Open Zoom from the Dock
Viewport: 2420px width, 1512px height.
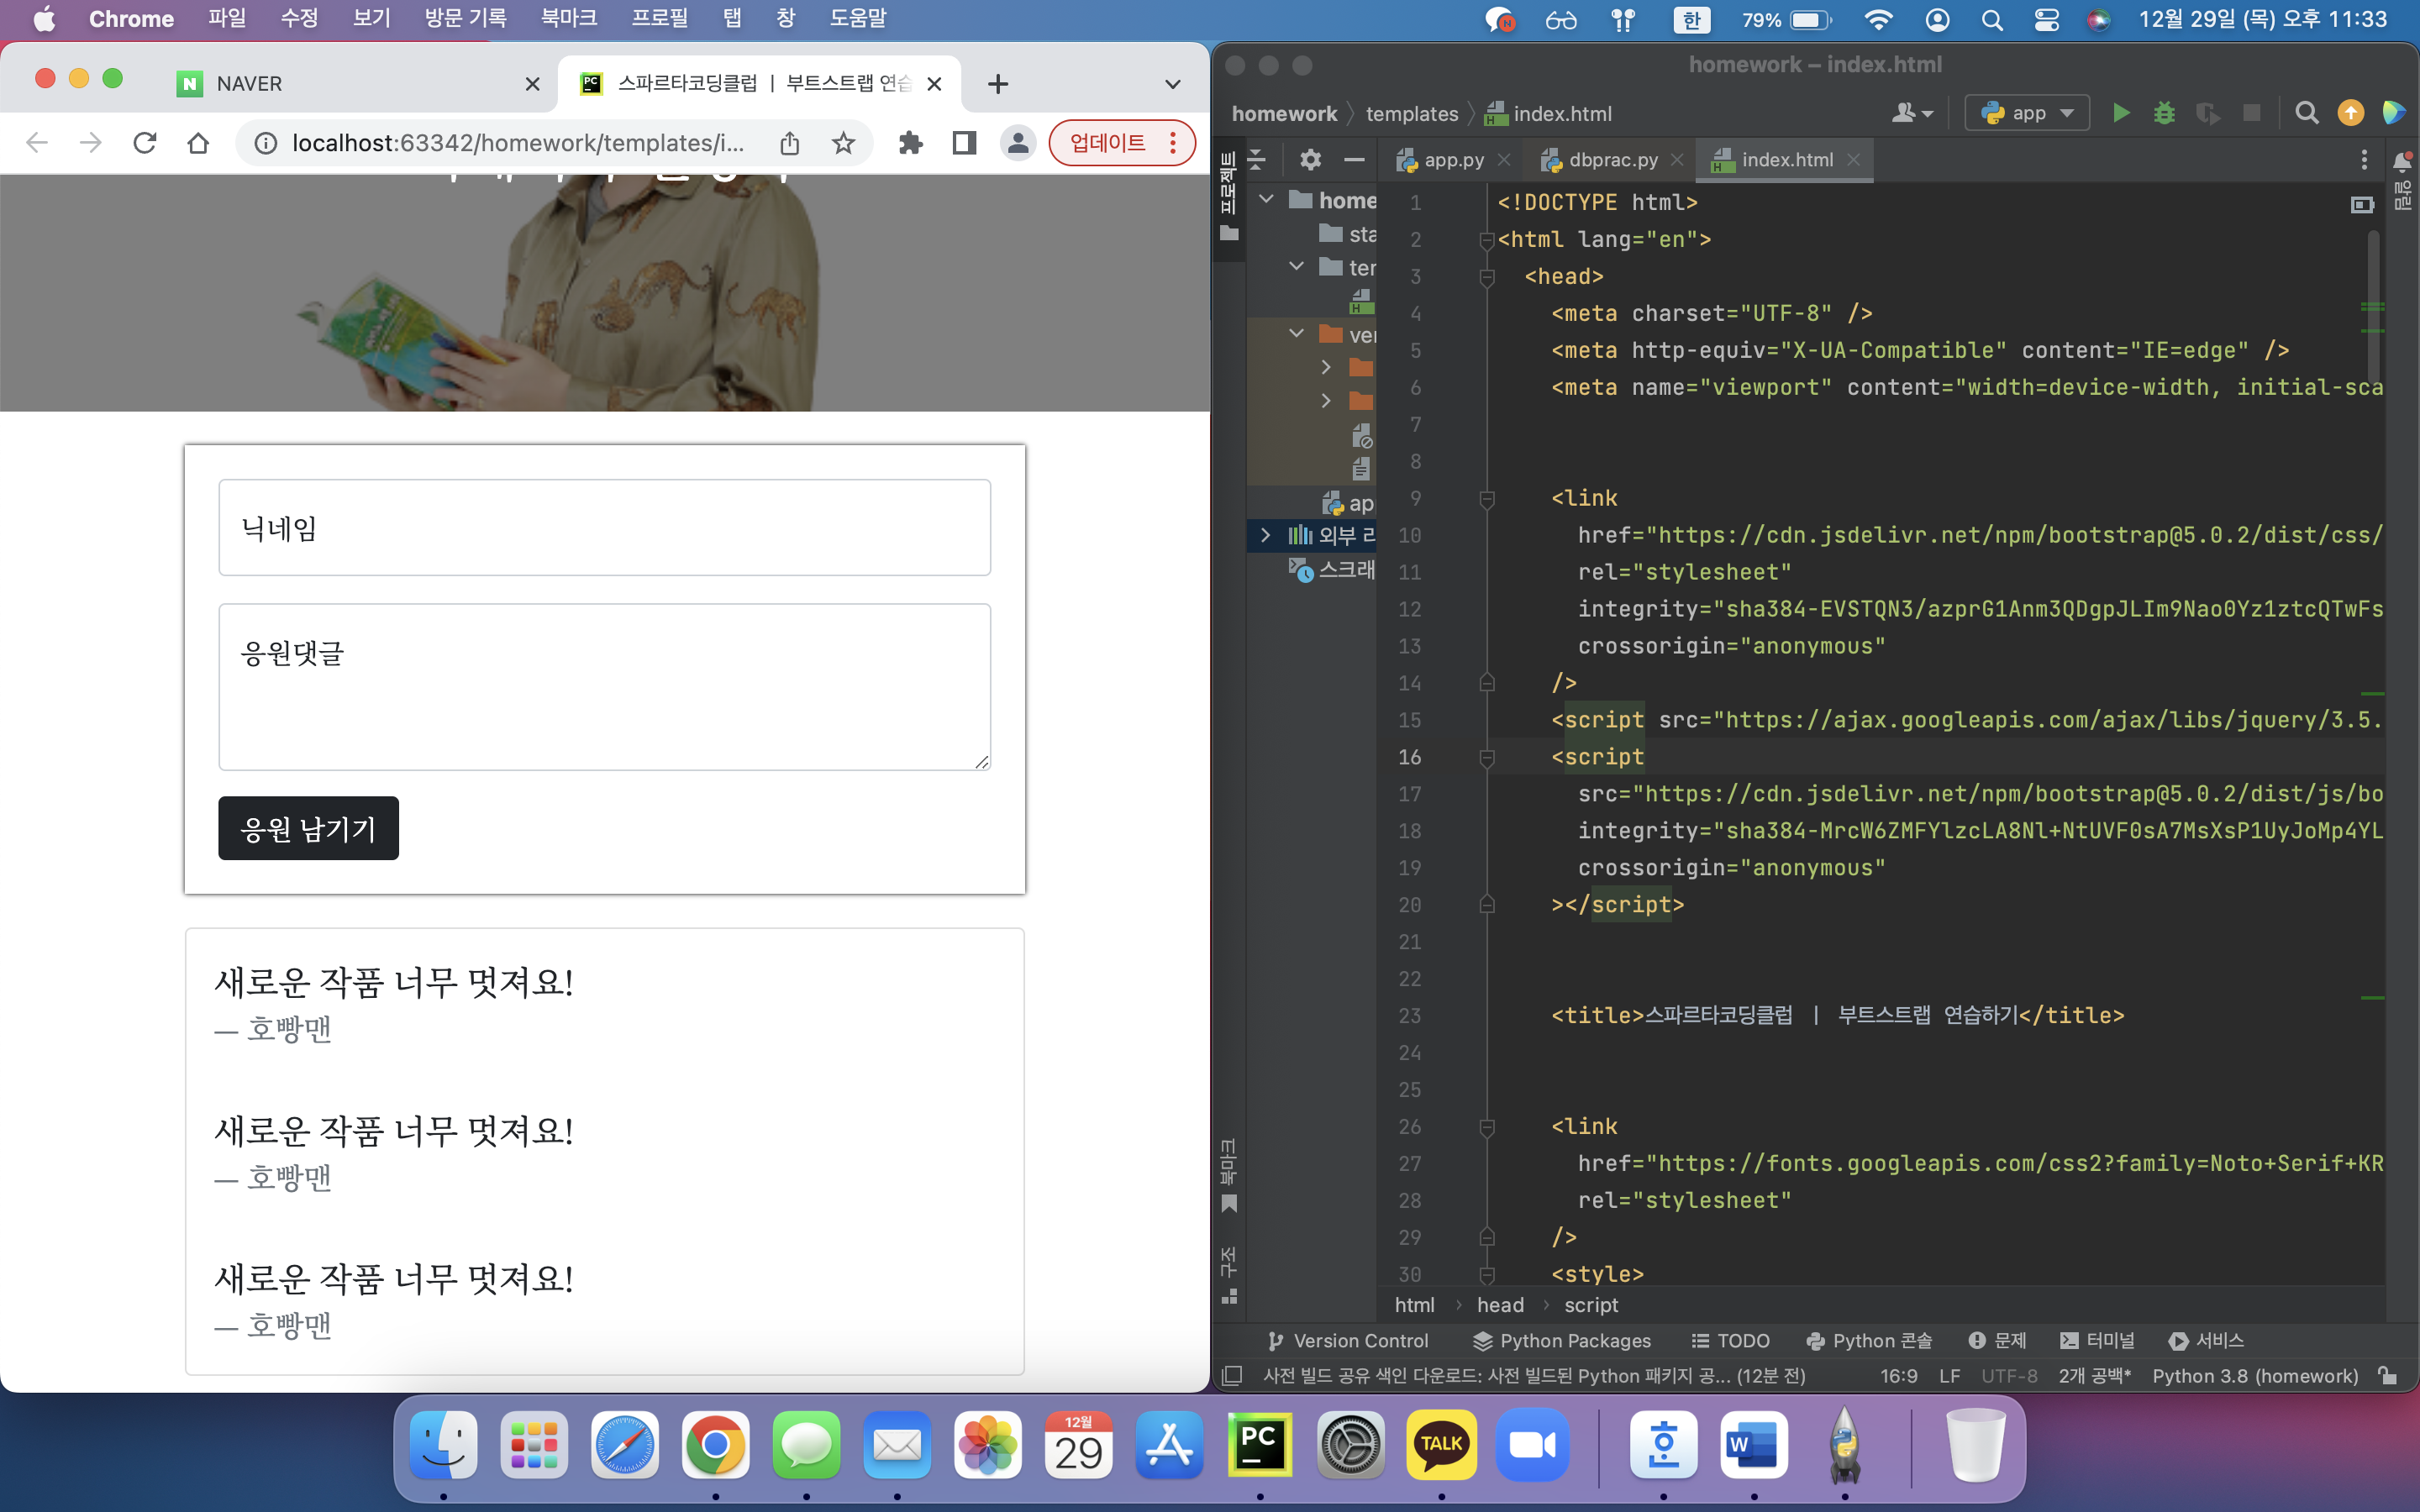tap(1532, 1444)
